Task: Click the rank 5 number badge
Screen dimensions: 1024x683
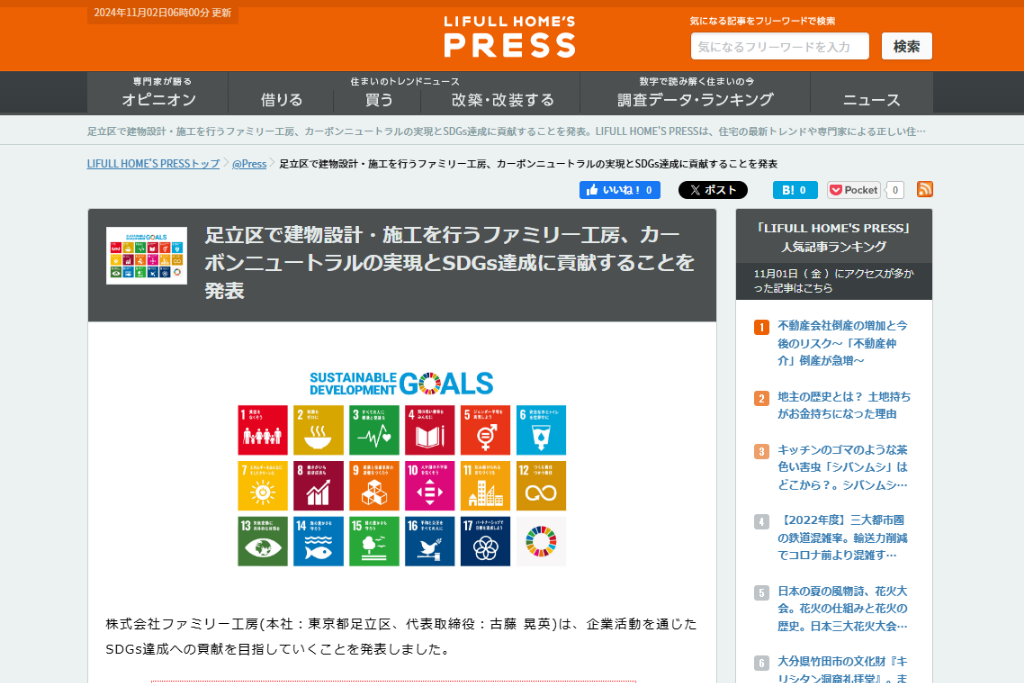Action: coord(761,592)
